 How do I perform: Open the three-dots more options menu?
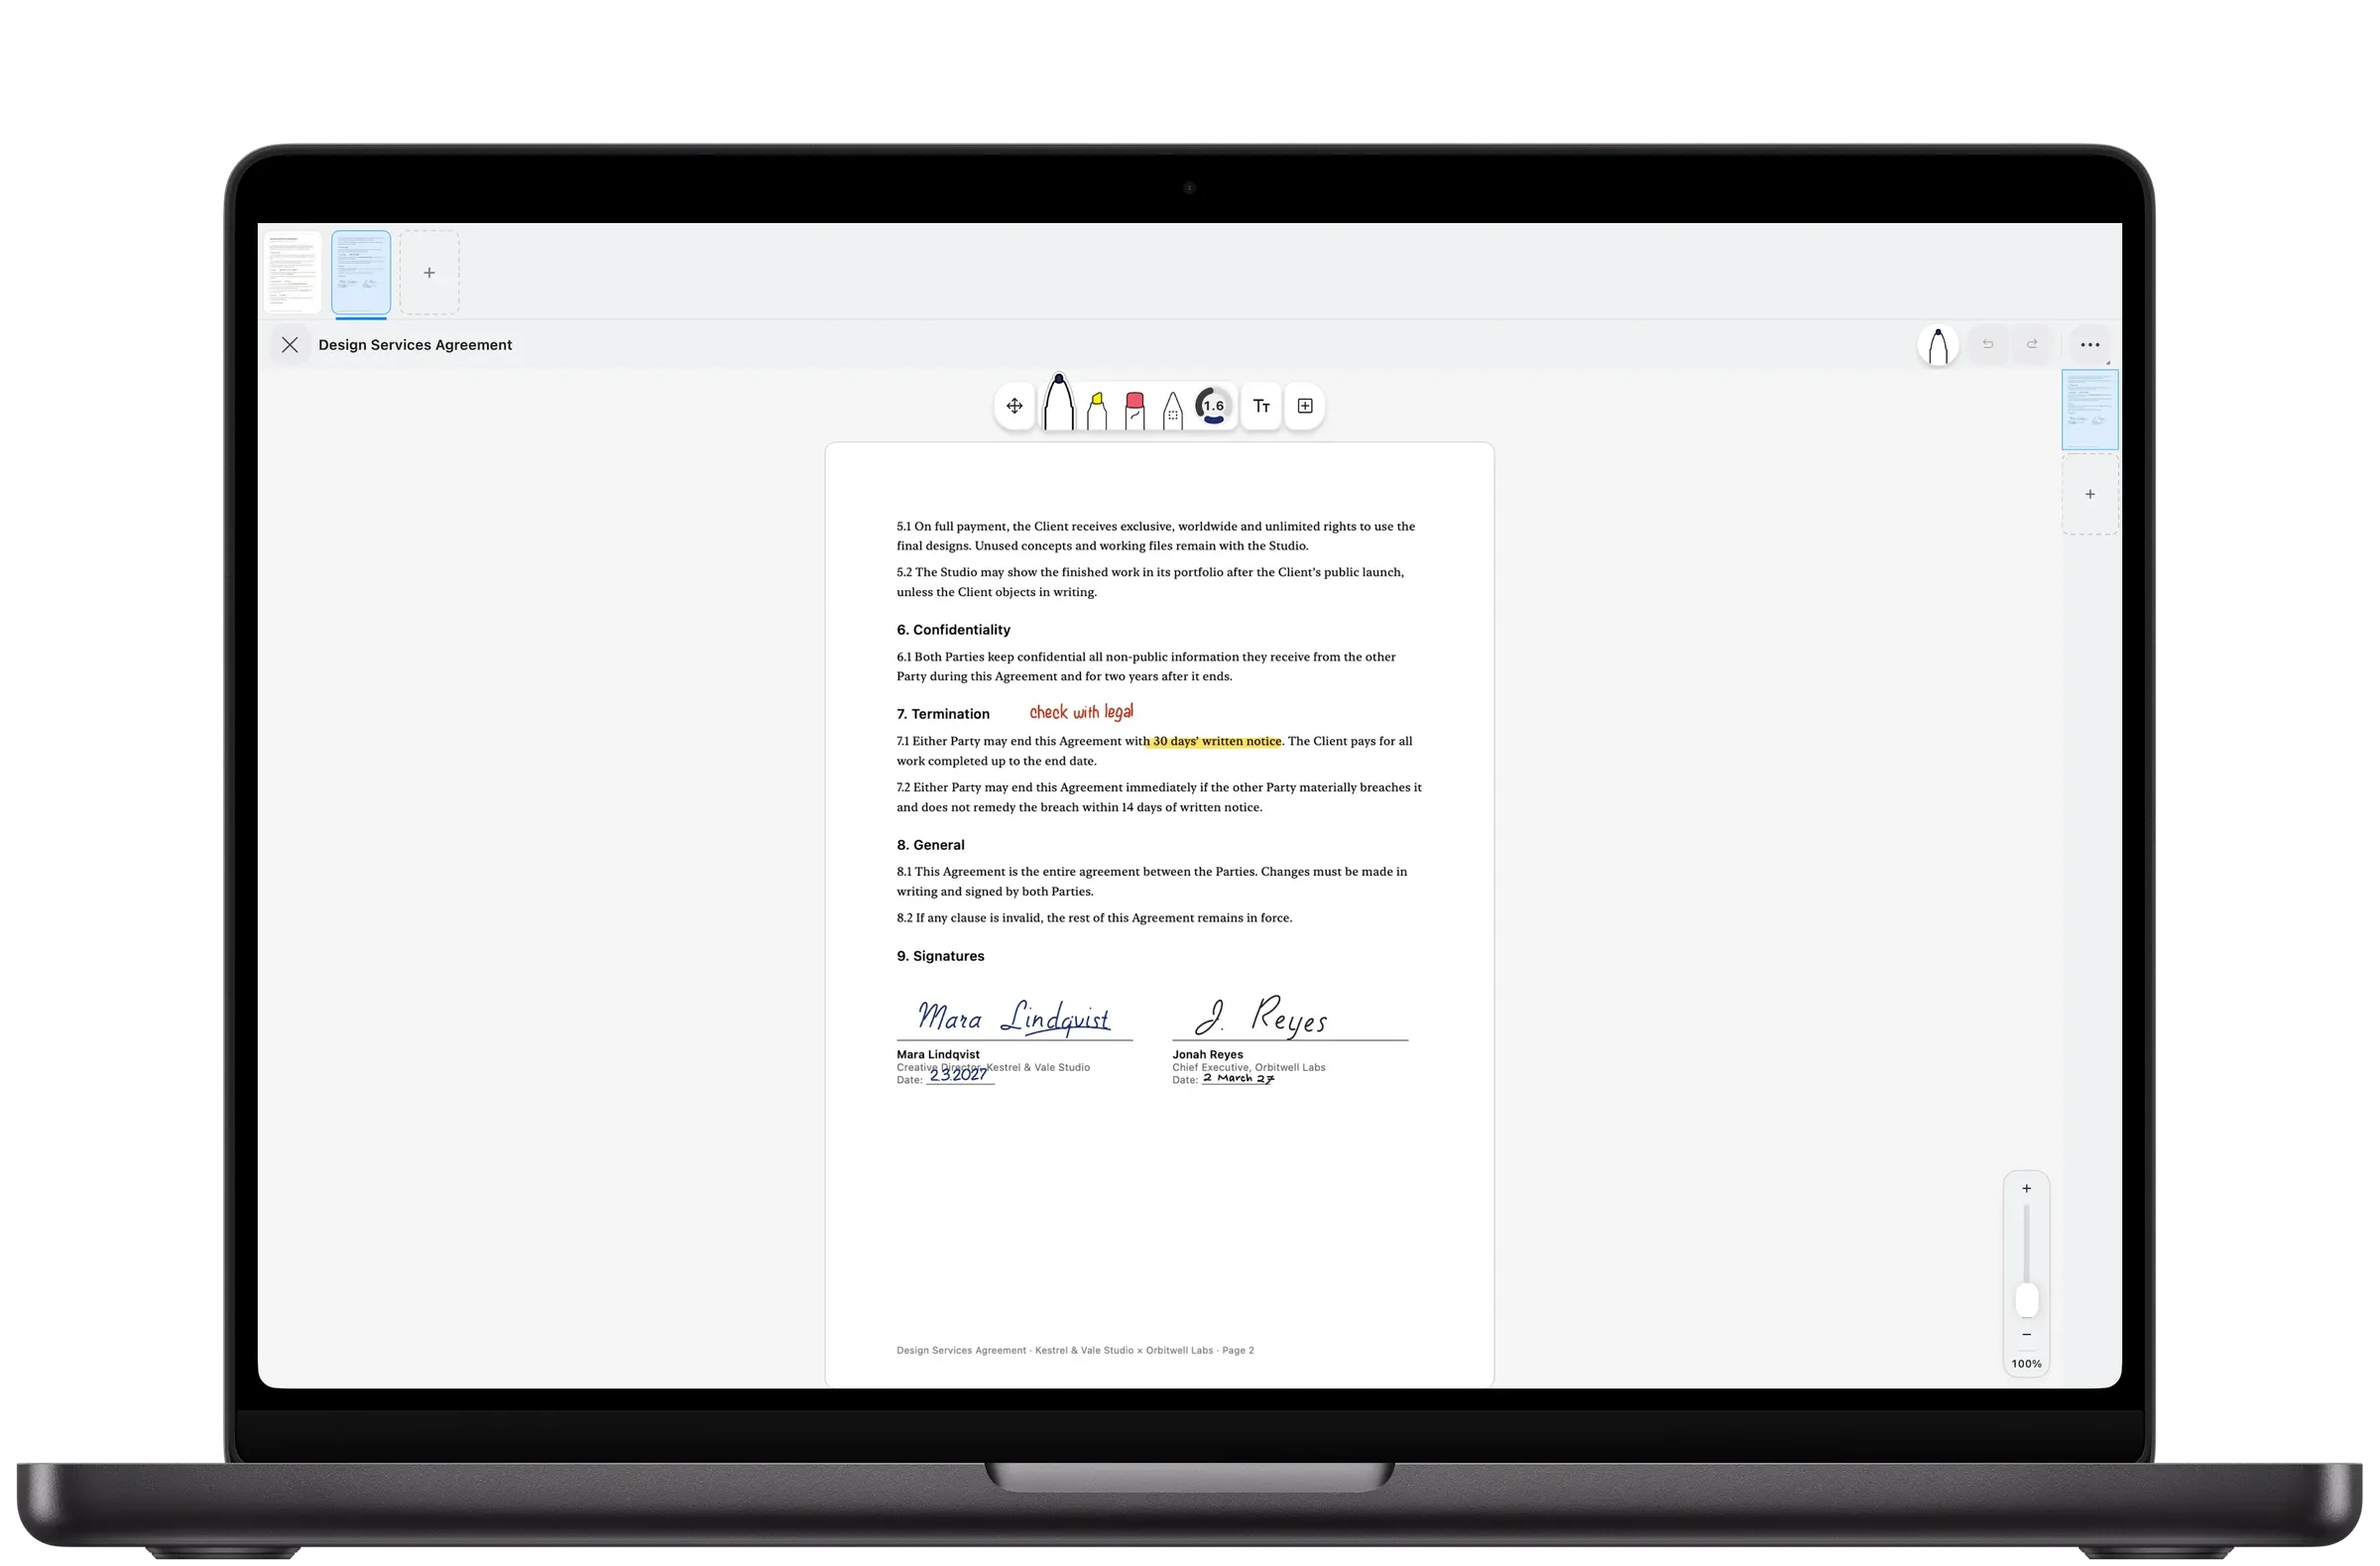[x=2090, y=345]
